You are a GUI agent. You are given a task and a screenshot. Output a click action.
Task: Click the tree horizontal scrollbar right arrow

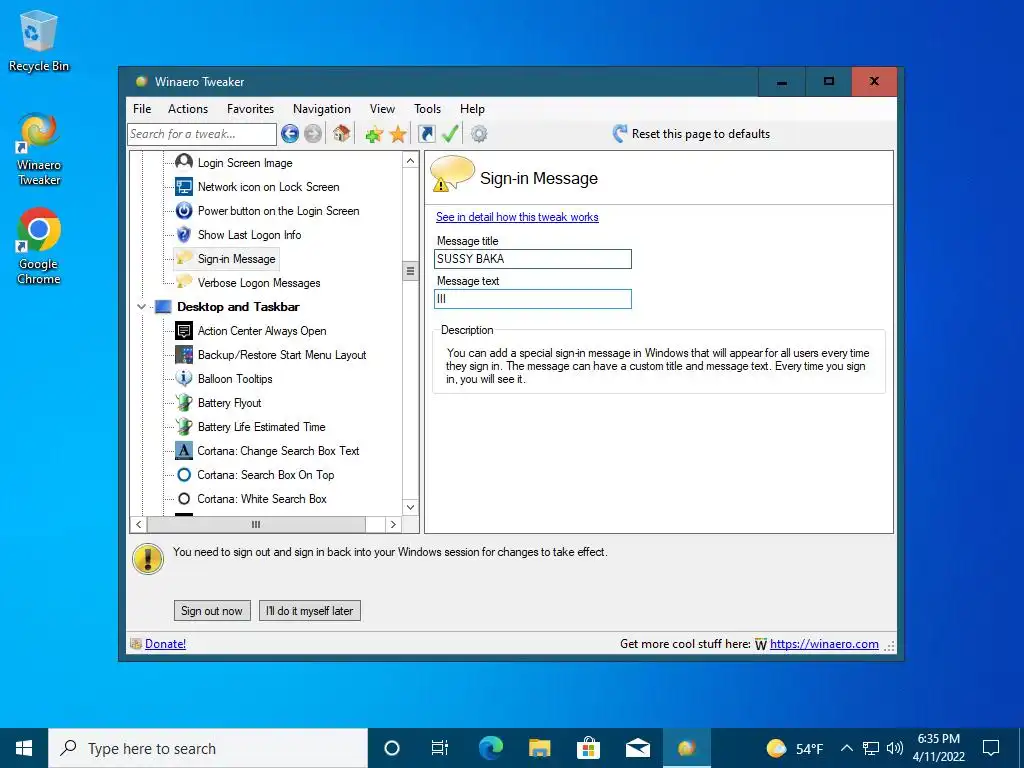[393, 524]
